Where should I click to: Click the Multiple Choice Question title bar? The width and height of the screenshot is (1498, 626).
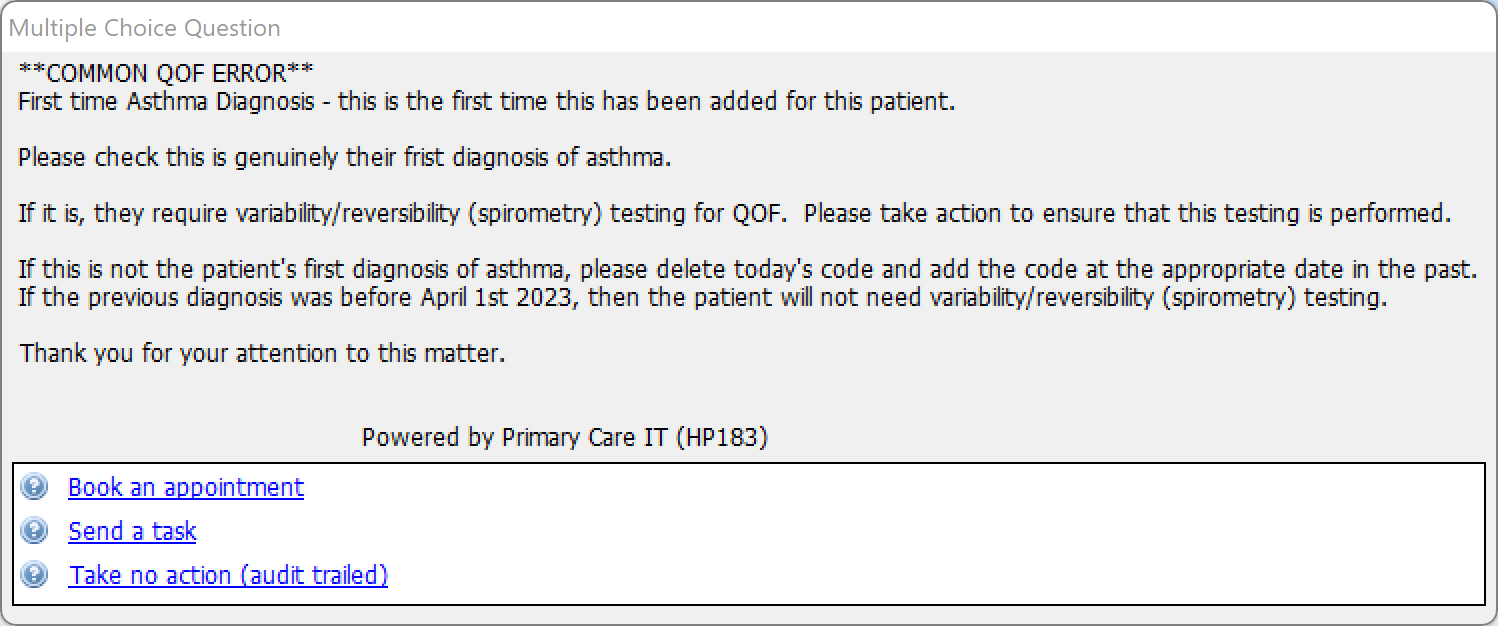pos(749,28)
